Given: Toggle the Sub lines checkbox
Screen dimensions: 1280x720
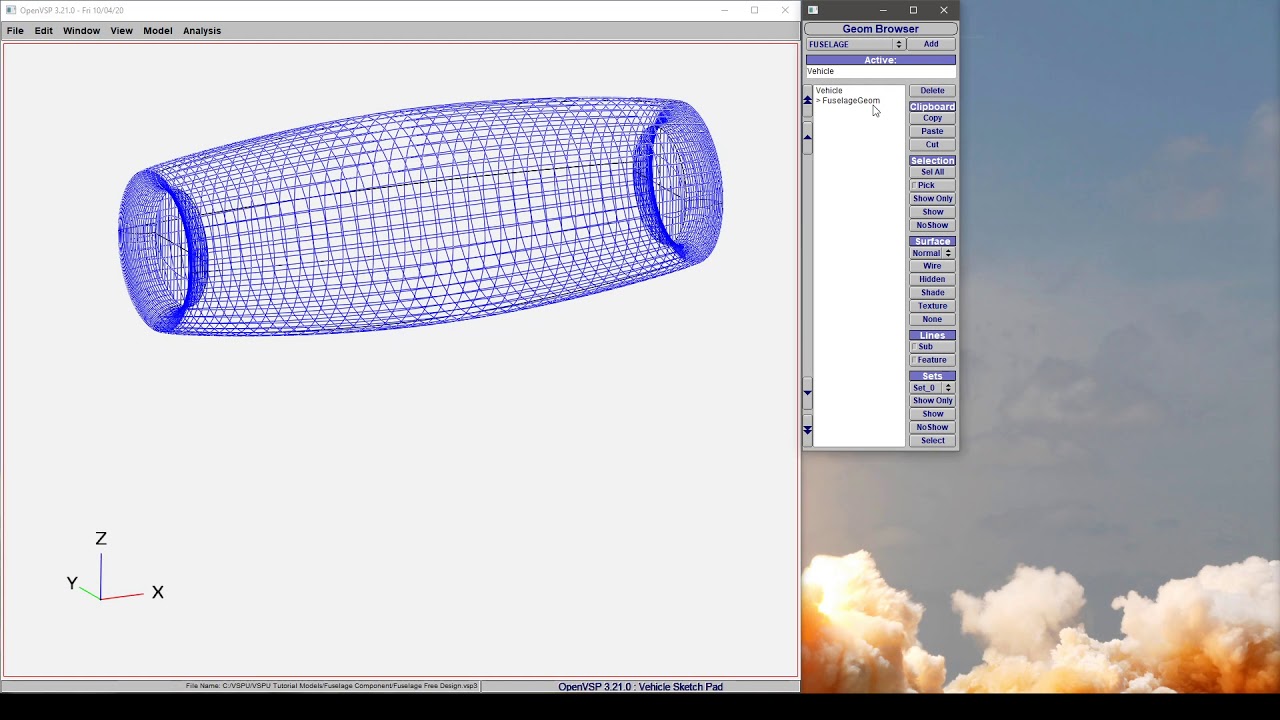Looking at the screenshot, I should (x=914, y=347).
